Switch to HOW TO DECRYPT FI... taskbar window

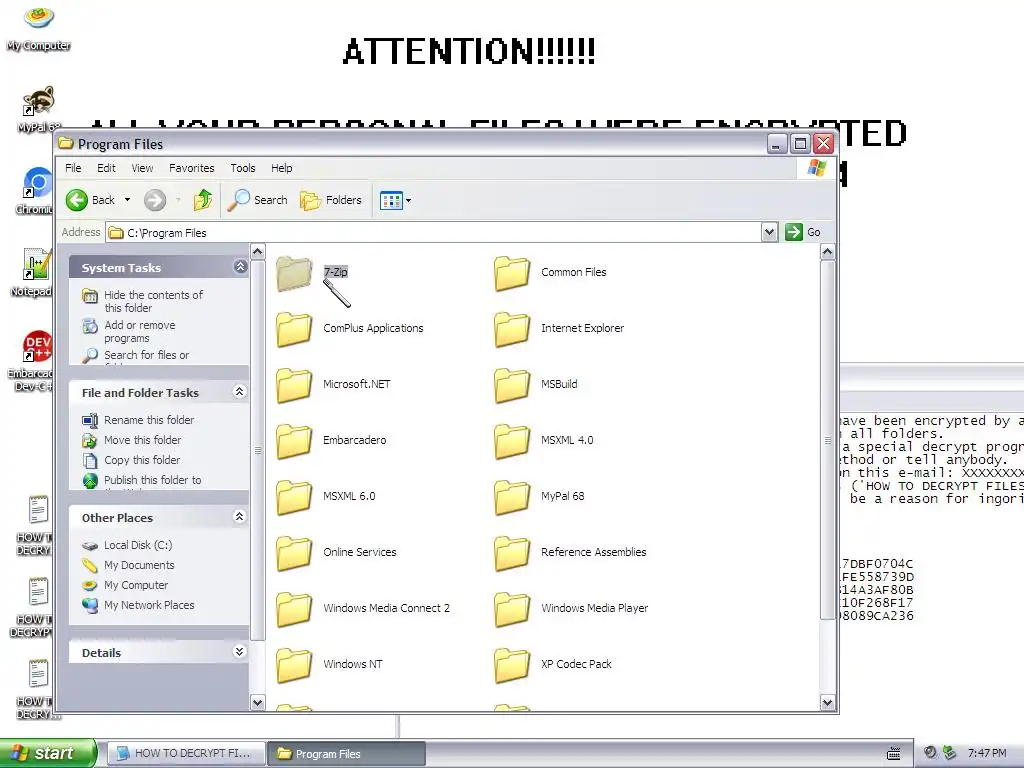click(x=185, y=754)
